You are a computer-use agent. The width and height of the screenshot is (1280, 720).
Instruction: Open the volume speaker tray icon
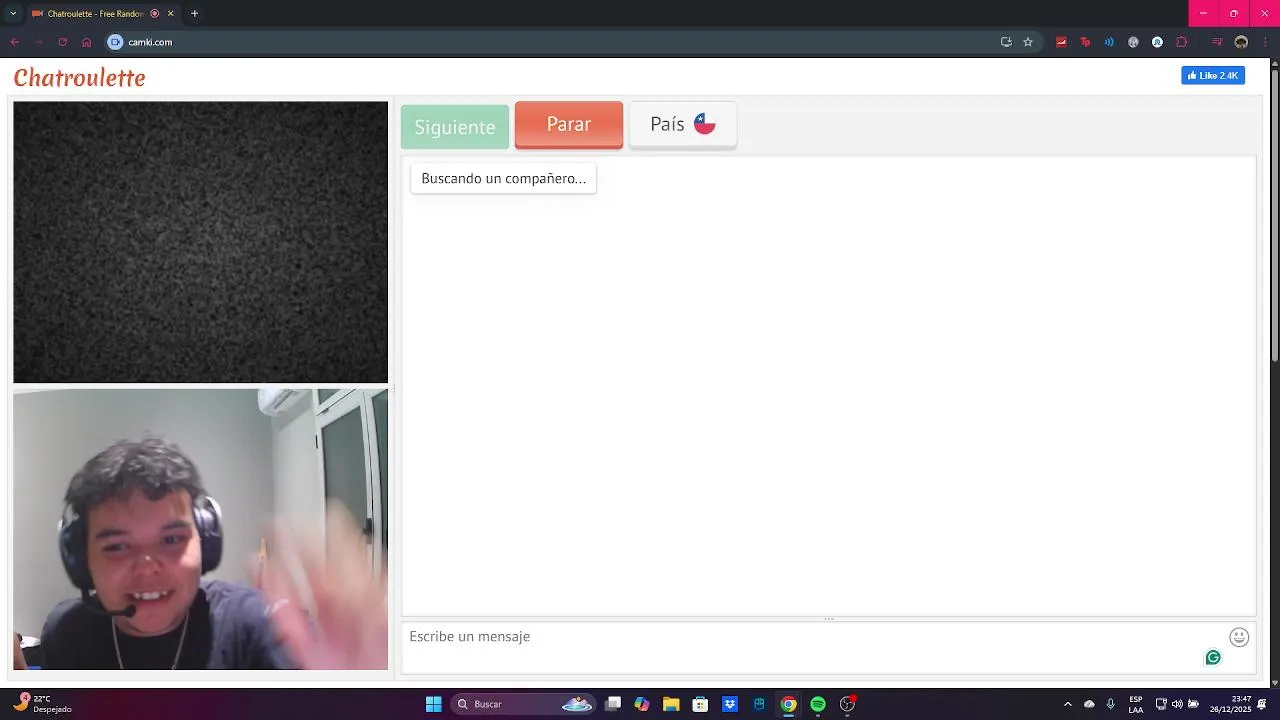pyautogui.click(x=1177, y=704)
